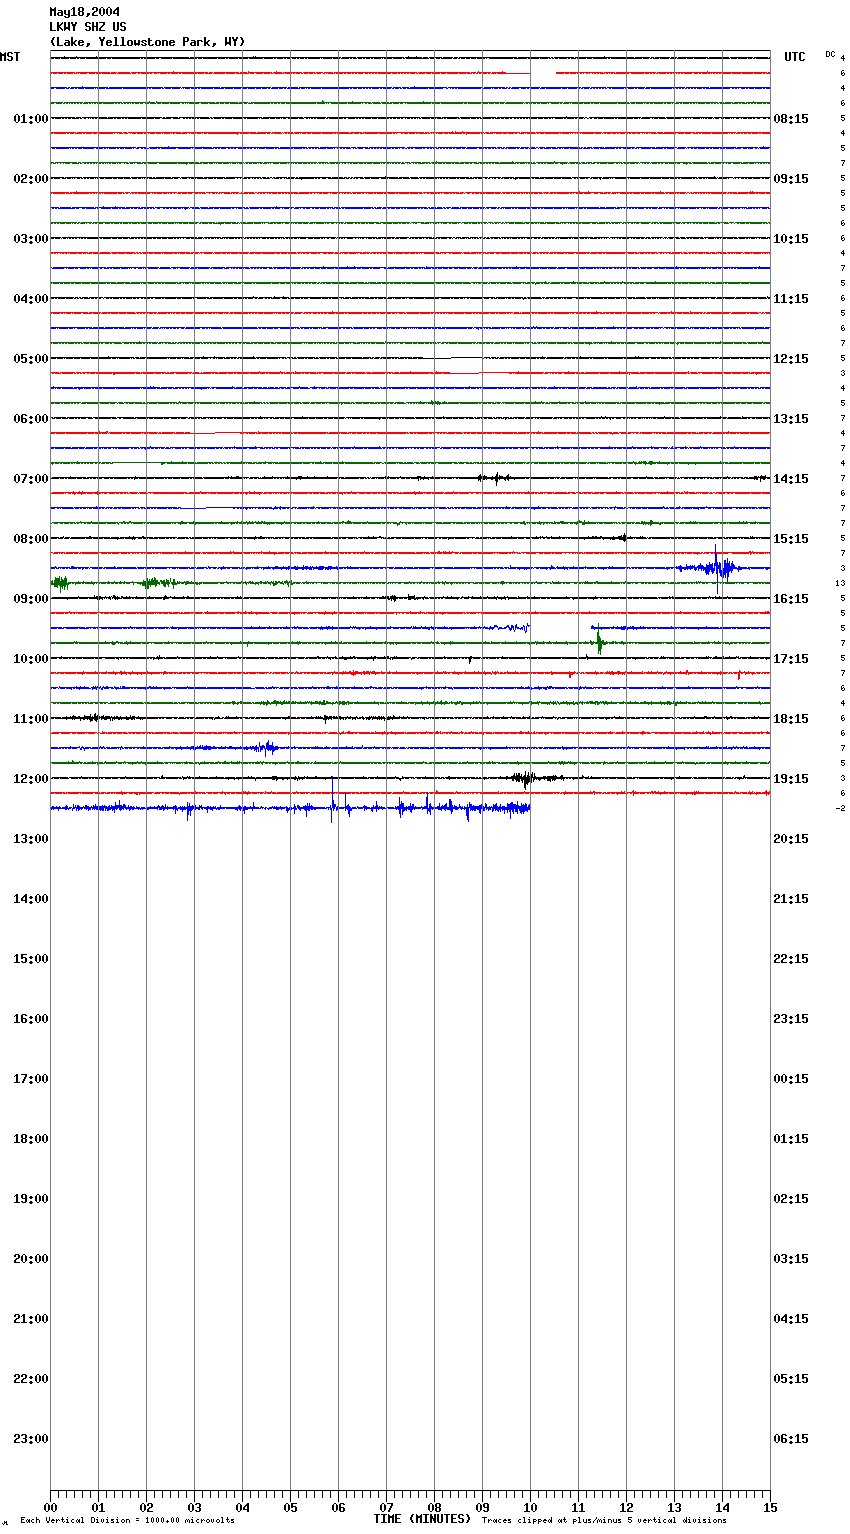Select the 10:00 MST row label
Viewport: 850px width, 1534px height.
tap(31, 659)
